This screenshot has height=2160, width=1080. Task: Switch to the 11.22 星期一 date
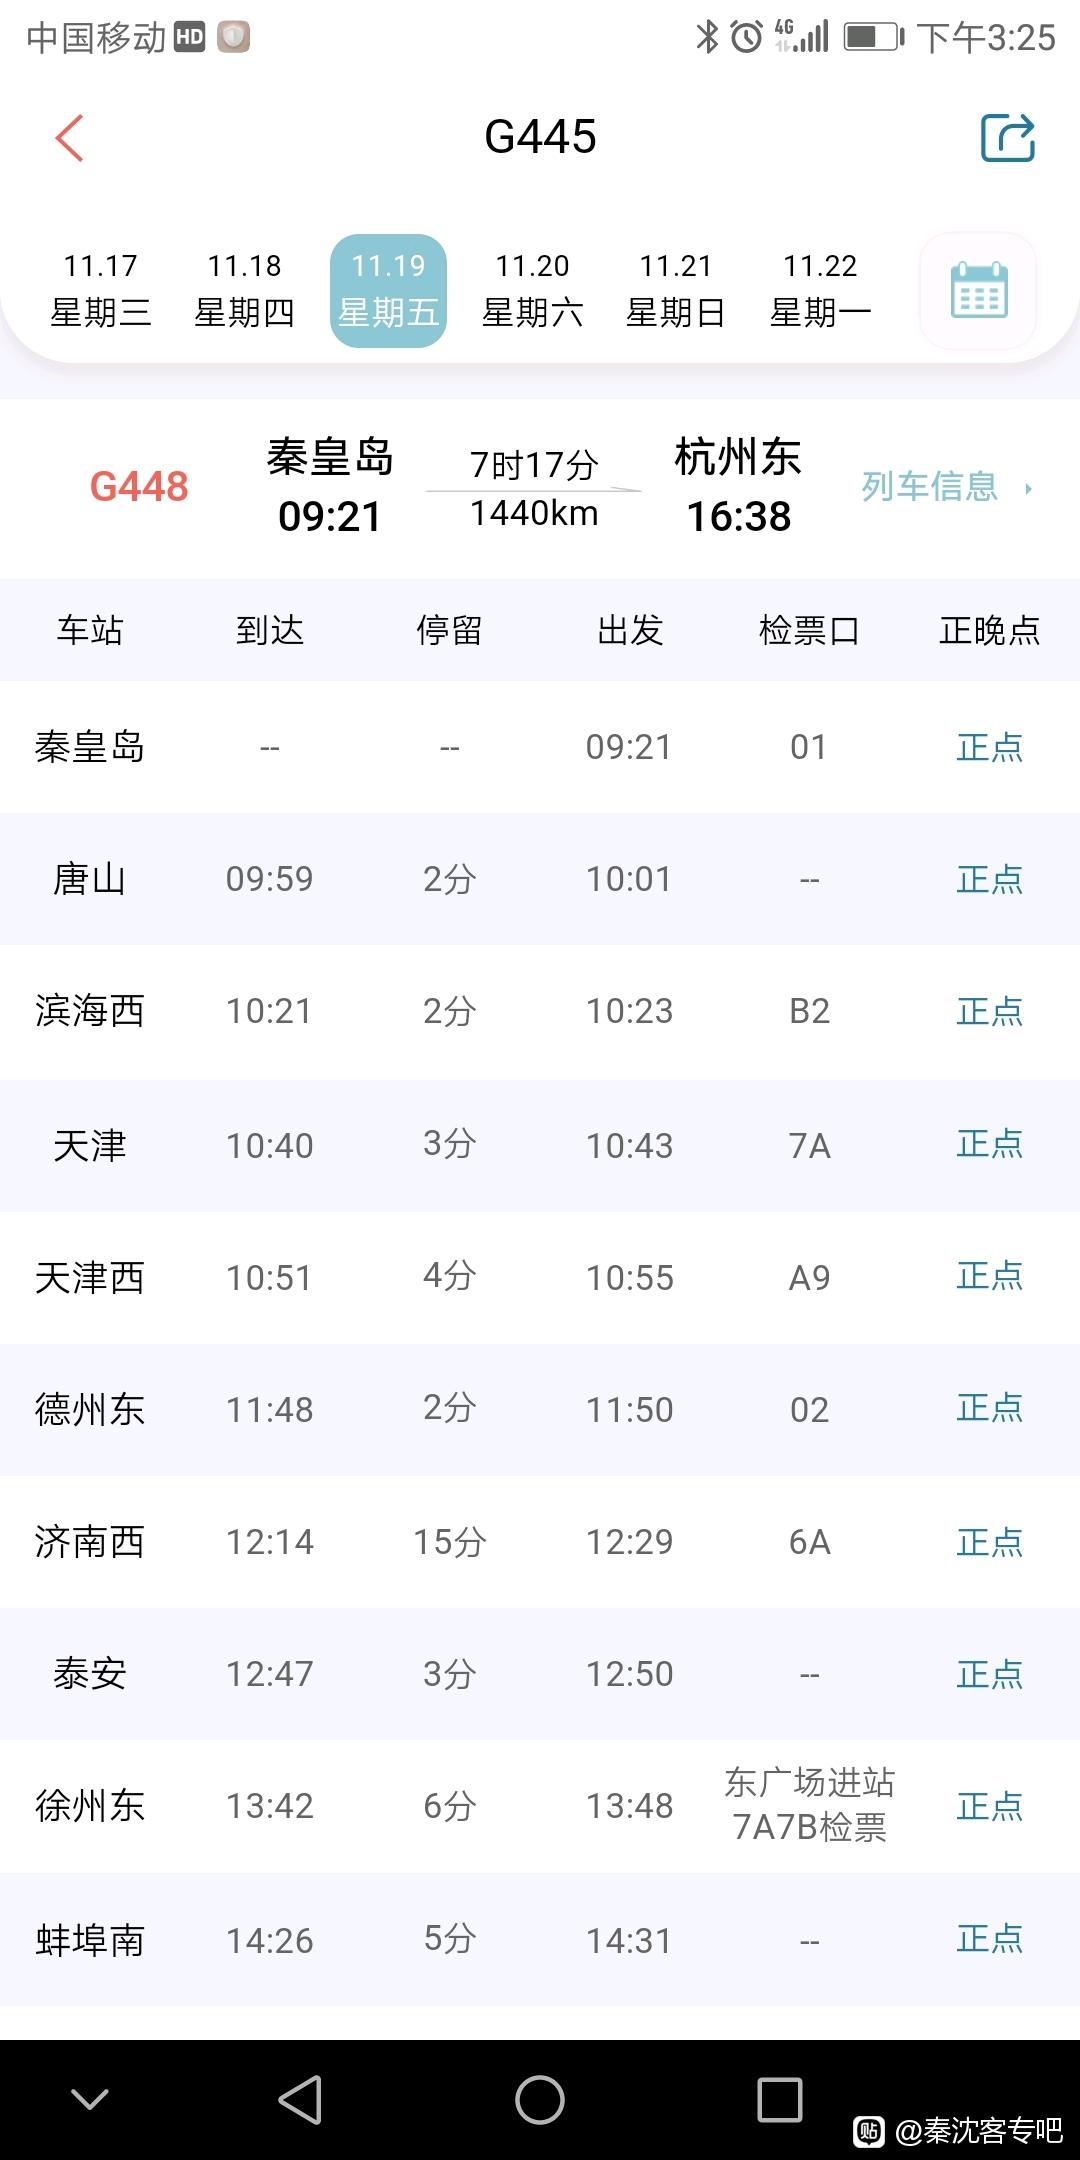tap(820, 291)
